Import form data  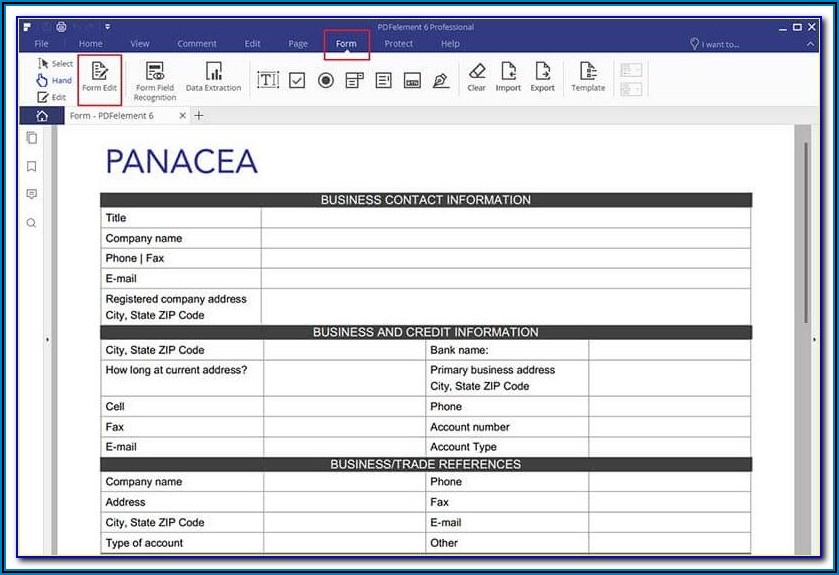point(508,77)
